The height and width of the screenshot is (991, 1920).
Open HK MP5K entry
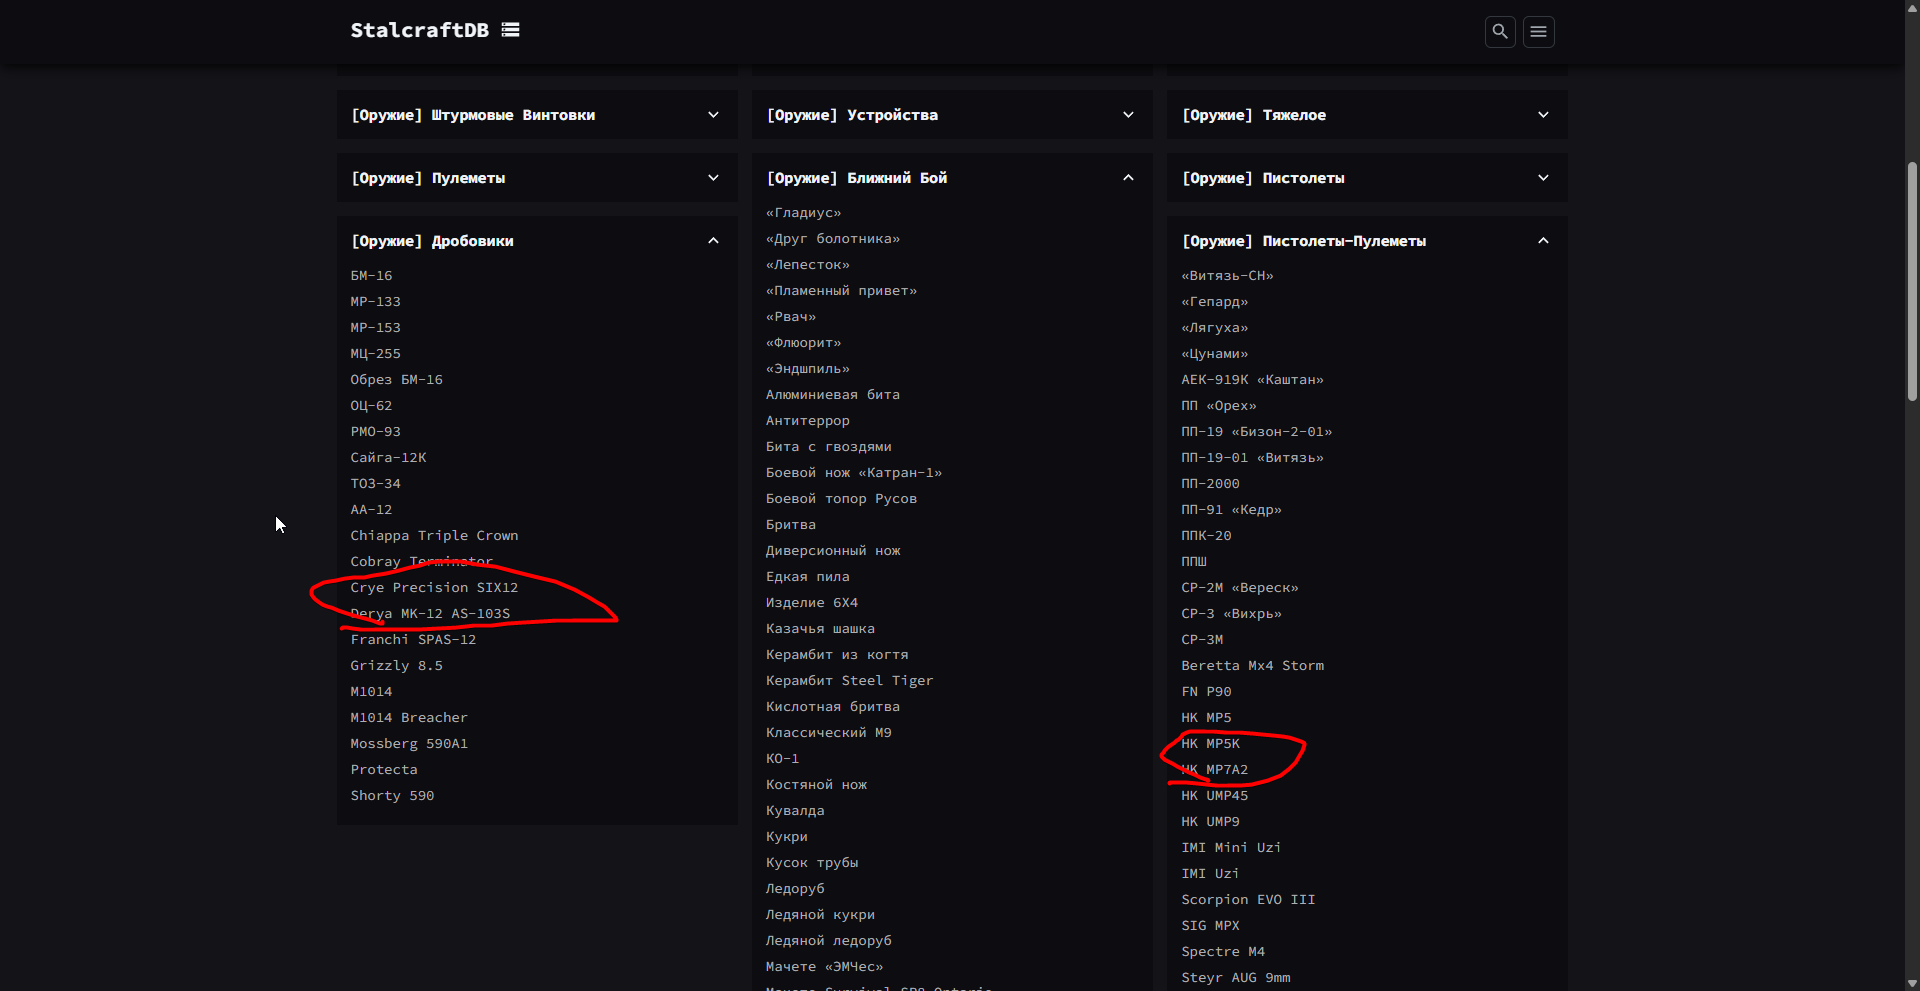[x=1210, y=743]
